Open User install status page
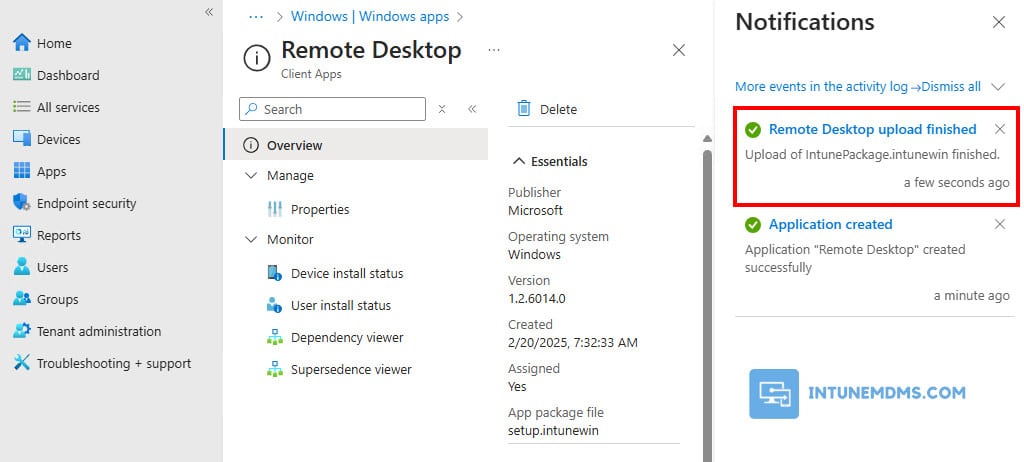 pyautogui.click(x=341, y=305)
